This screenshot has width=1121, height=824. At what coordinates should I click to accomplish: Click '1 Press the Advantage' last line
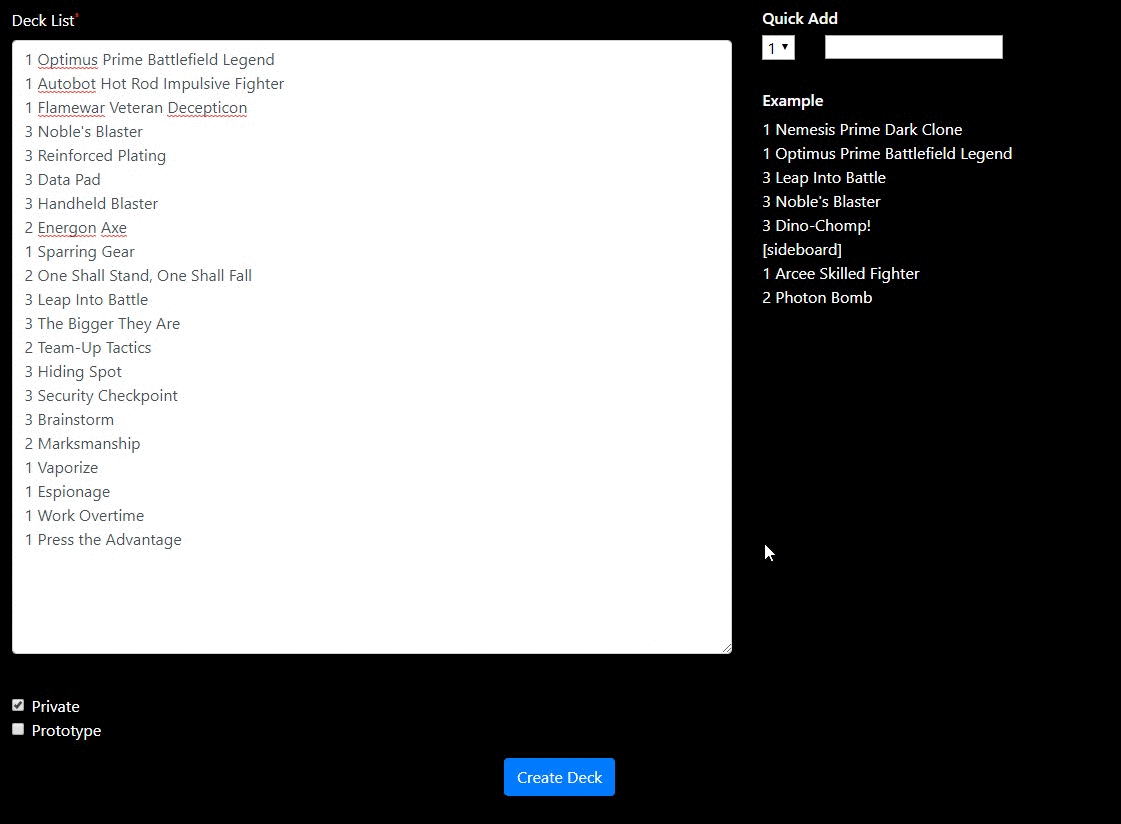coord(103,540)
